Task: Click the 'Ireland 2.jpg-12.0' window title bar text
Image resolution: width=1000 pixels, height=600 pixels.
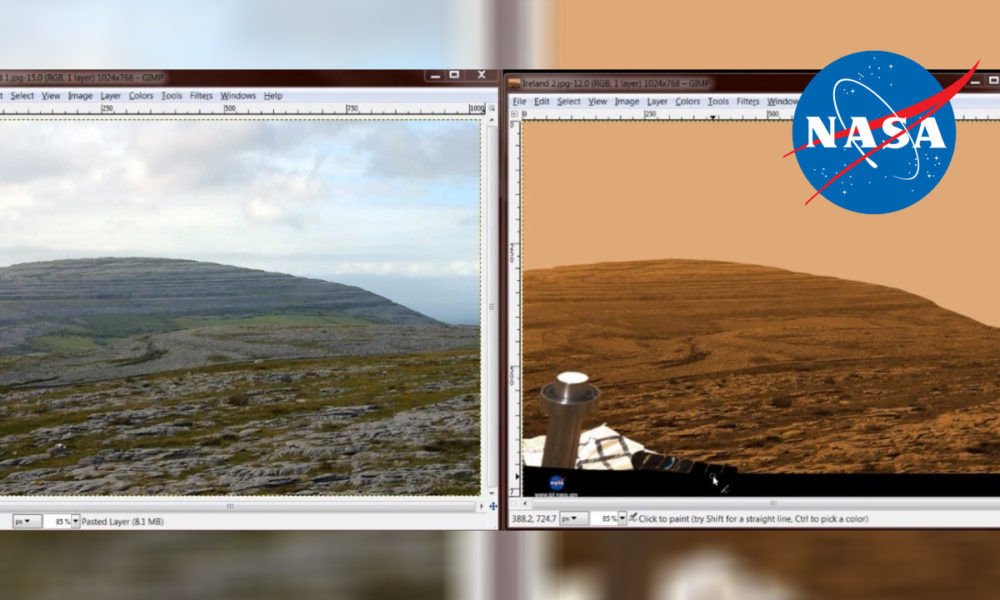Action: pos(615,84)
